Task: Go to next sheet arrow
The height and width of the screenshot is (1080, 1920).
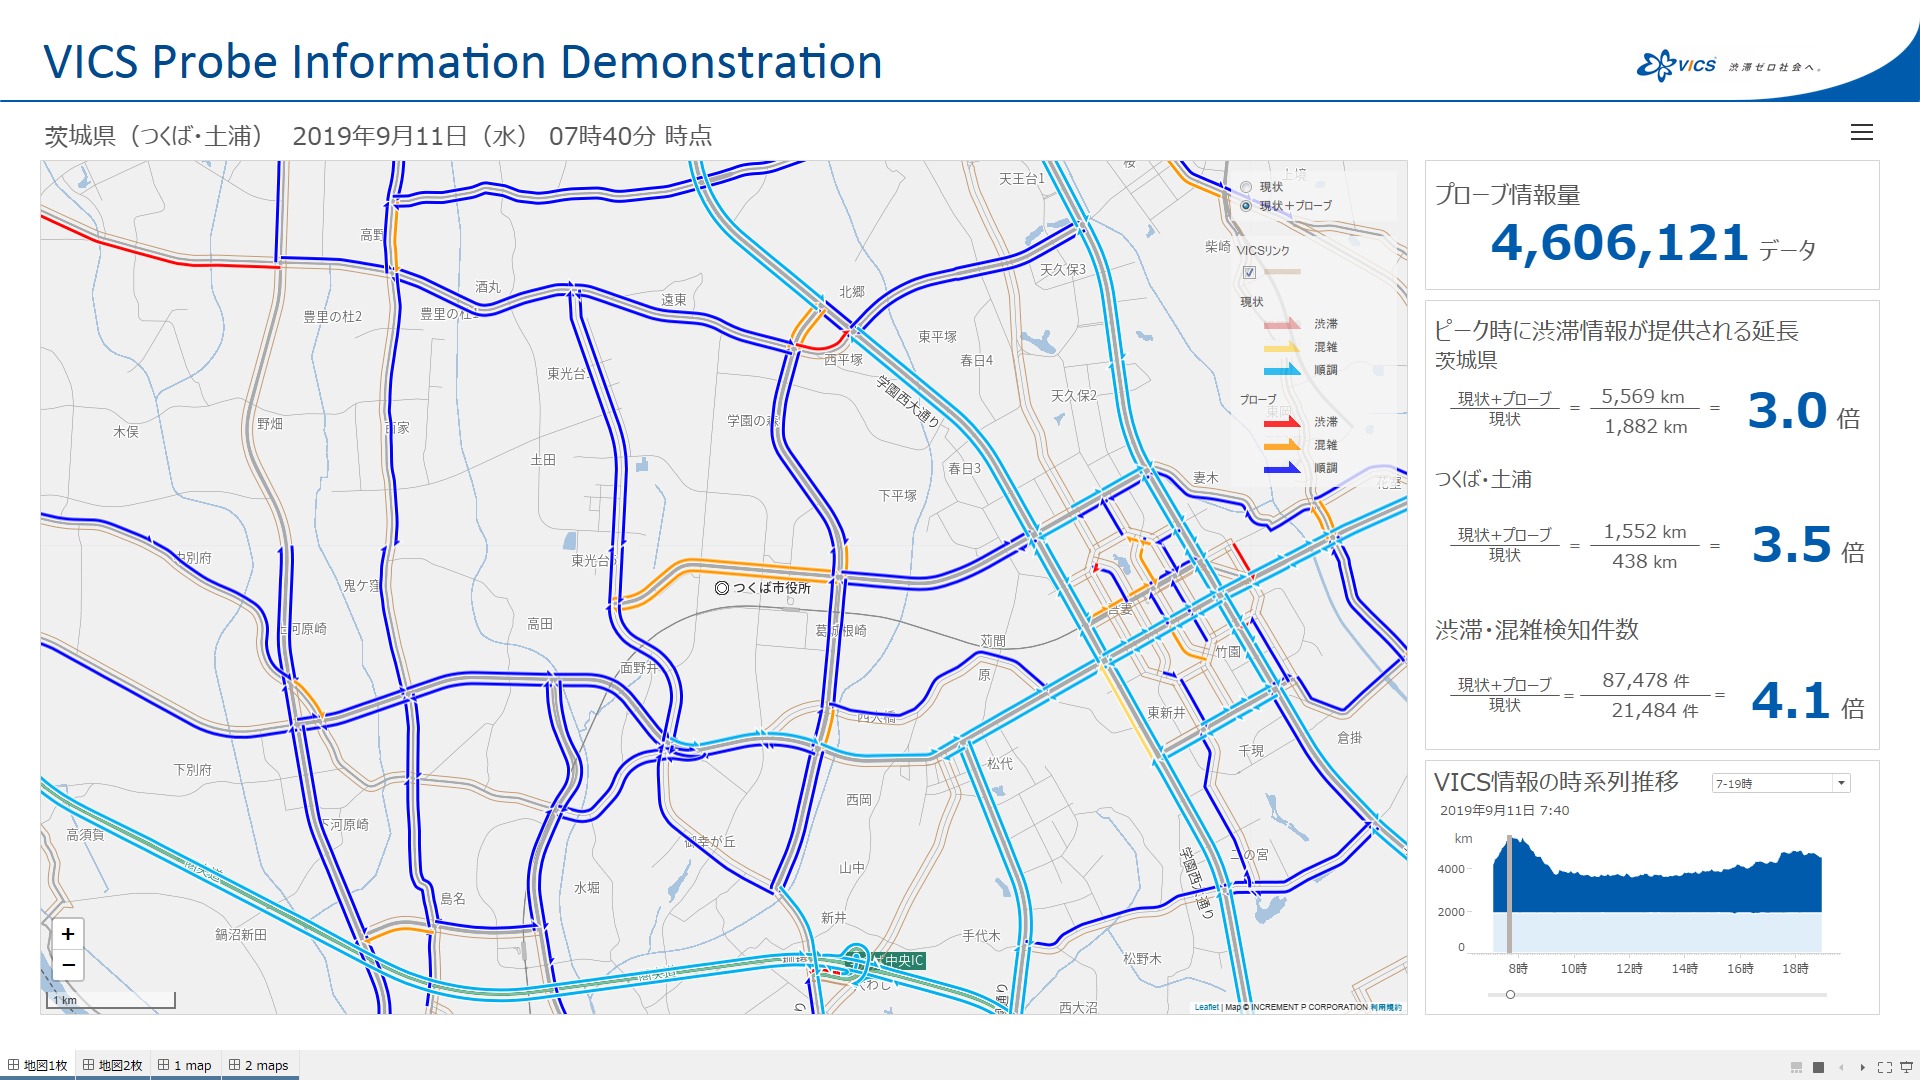Action: click(1862, 1067)
